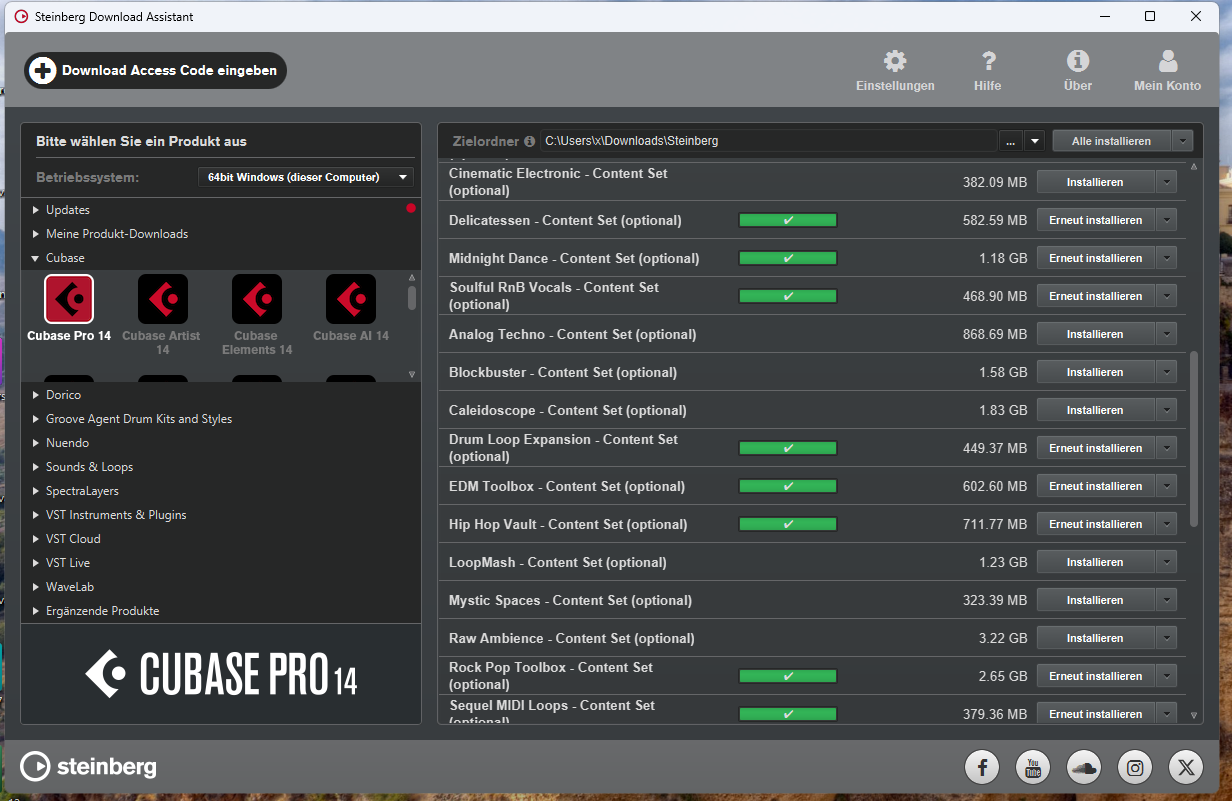Image resolution: width=1232 pixels, height=801 pixels.
Task: Open the Über info icon
Action: (x=1078, y=62)
